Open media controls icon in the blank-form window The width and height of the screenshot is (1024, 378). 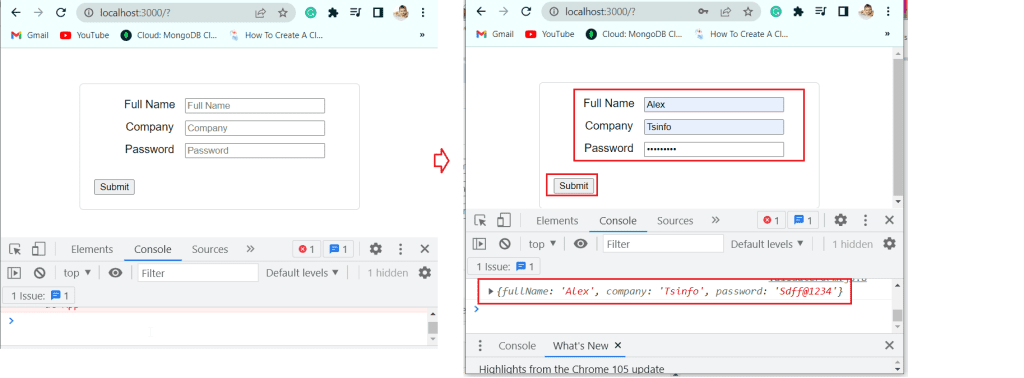coord(355,12)
